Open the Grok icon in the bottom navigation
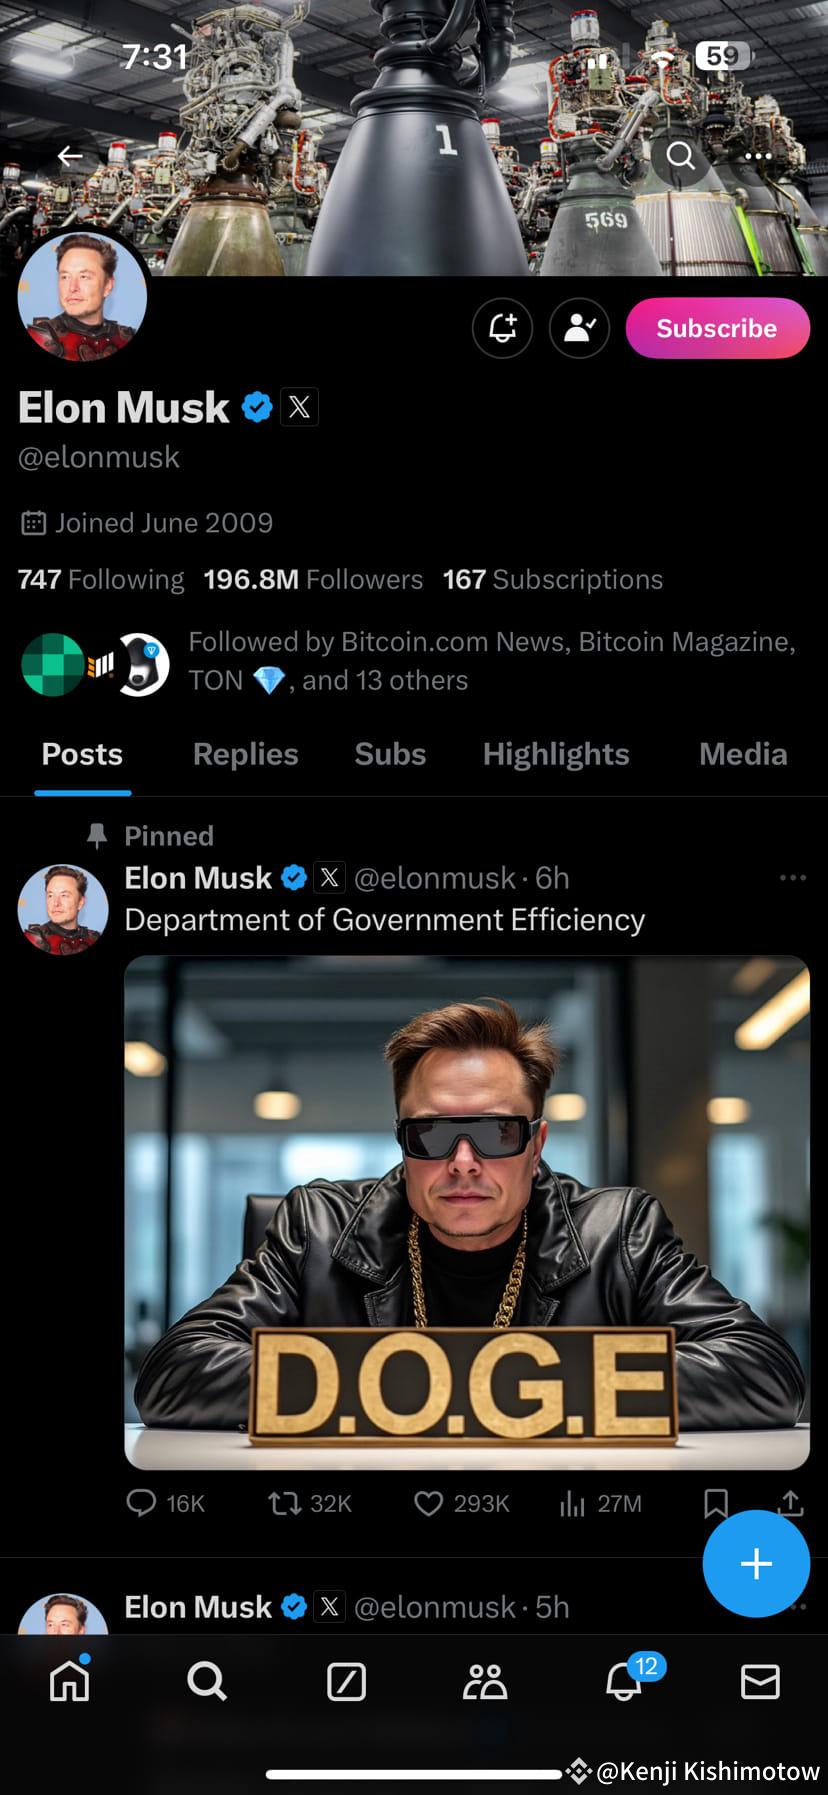Image resolution: width=828 pixels, height=1795 pixels. (x=345, y=1681)
